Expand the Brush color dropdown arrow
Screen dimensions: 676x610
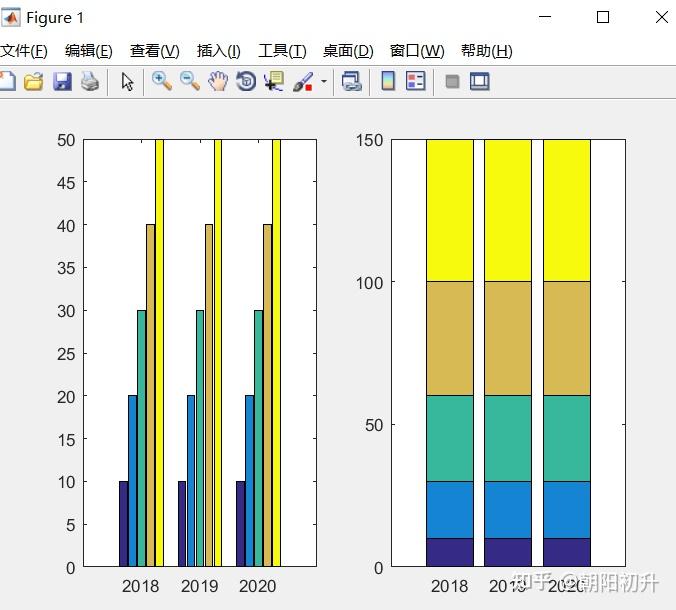324,81
